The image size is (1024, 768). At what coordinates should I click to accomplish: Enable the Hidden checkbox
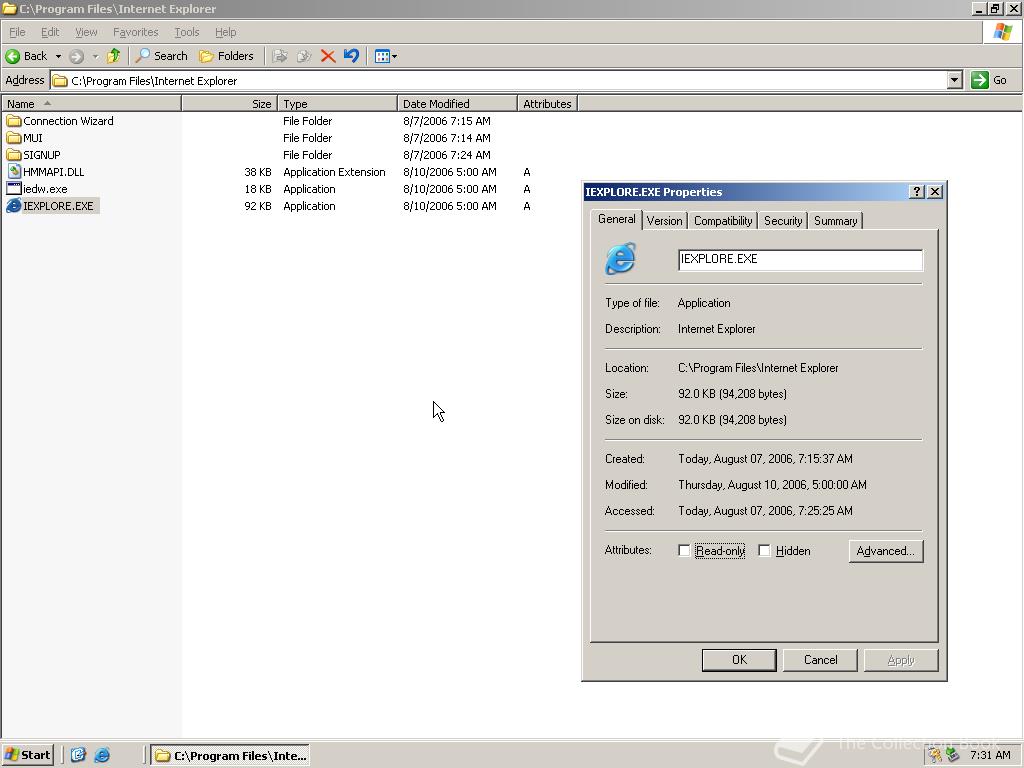click(764, 551)
